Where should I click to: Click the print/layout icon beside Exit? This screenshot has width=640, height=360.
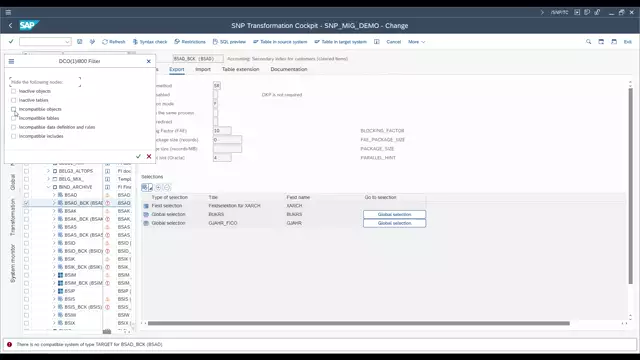click(x=614, y=42)
